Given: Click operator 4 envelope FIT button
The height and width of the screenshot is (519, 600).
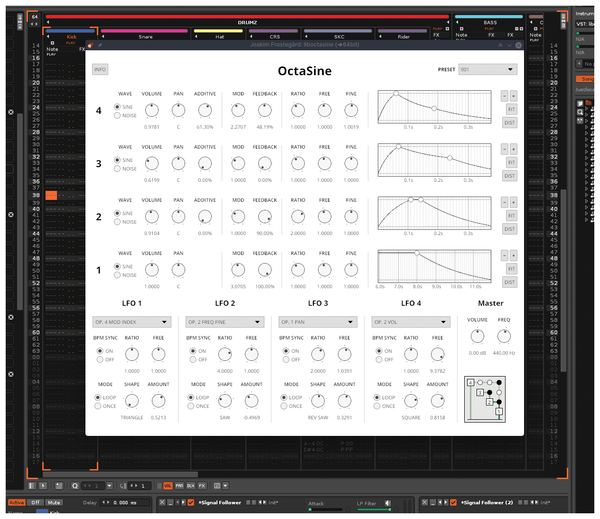Looking at the screenshot, I should [511, 109].
